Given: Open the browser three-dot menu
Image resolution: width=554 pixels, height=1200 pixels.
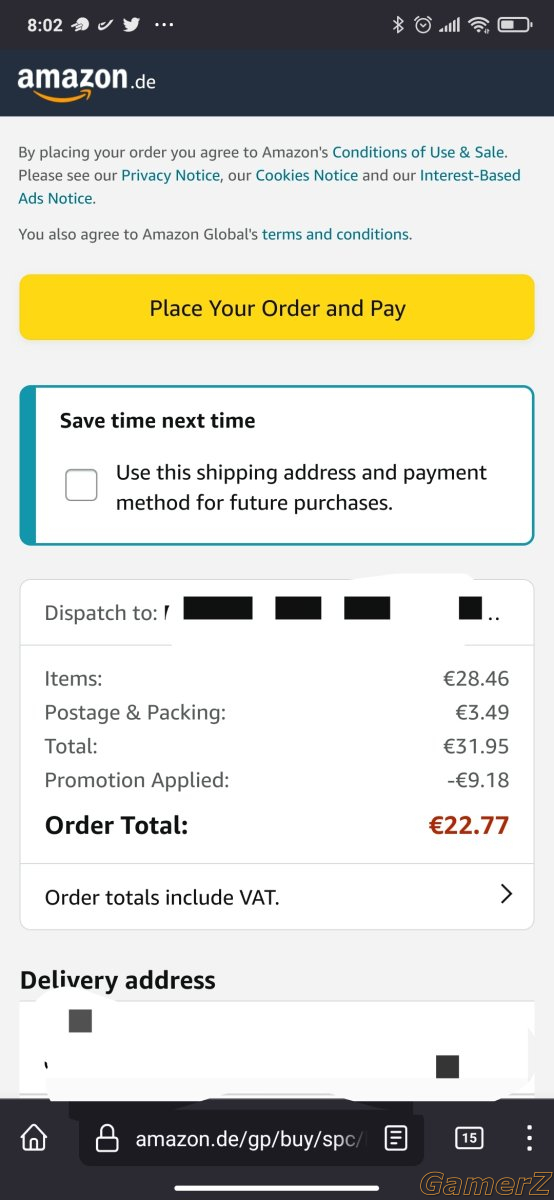Looking at the screenshot, I should pos(529,1138).
